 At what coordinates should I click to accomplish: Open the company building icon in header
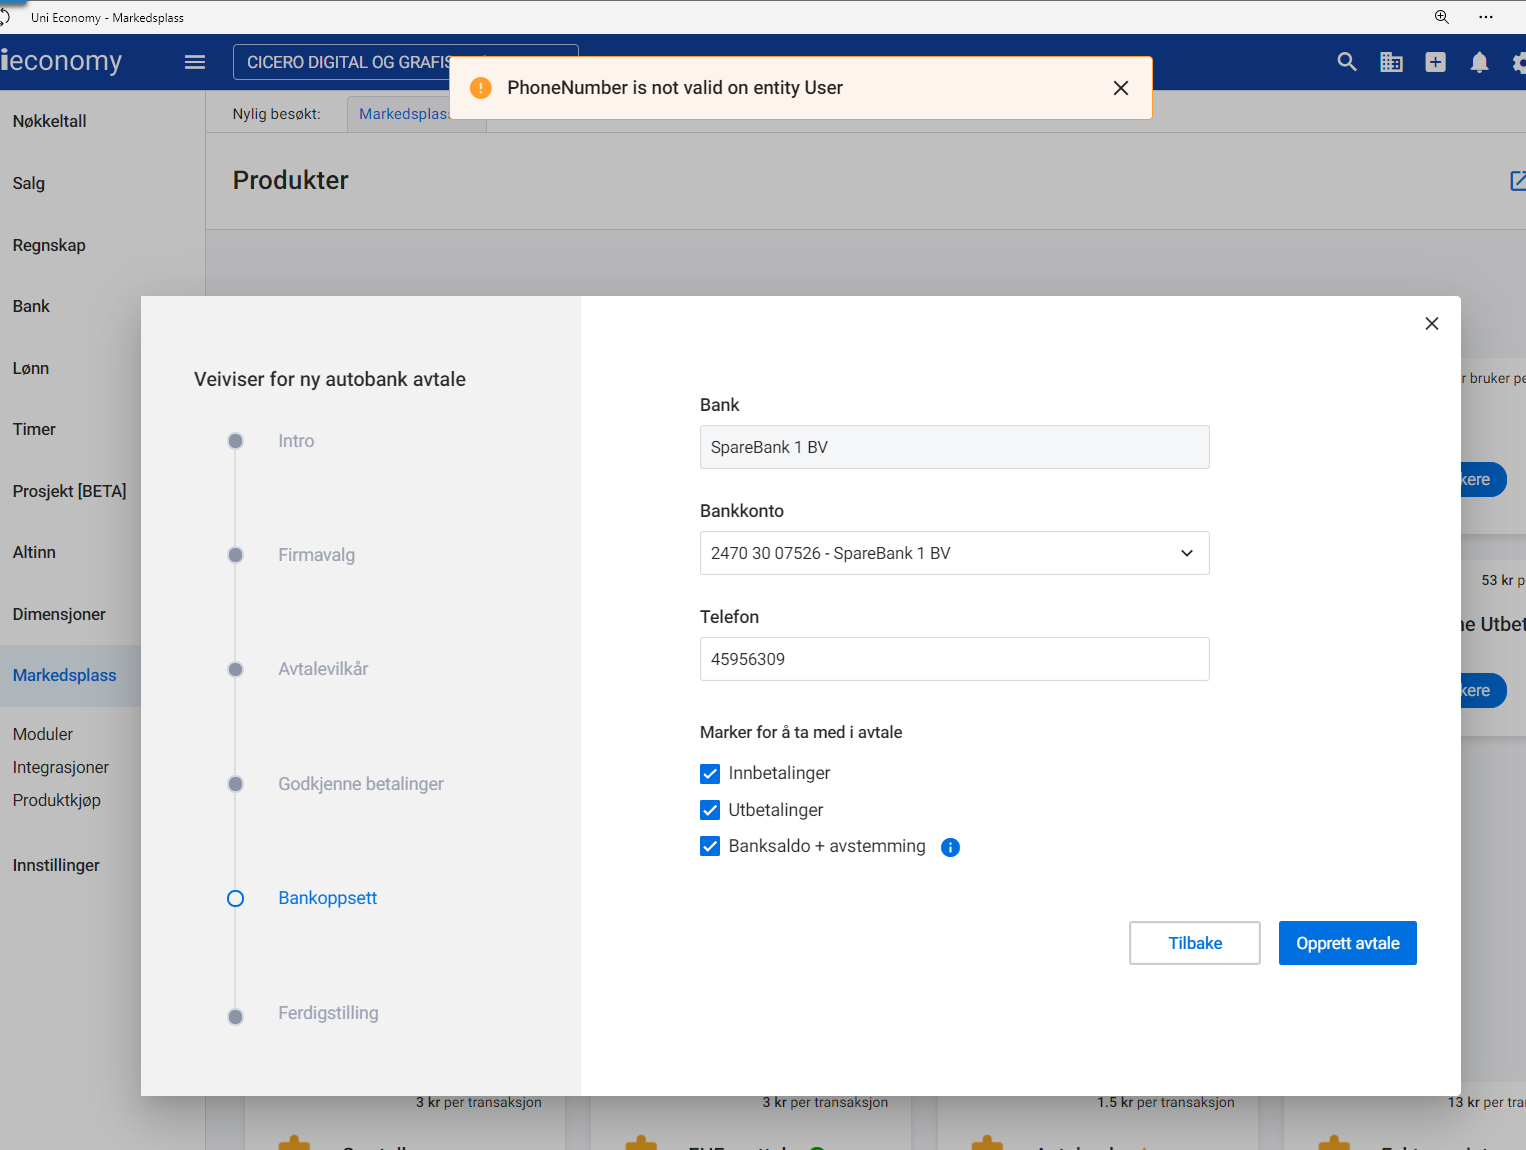[1391, 62]
